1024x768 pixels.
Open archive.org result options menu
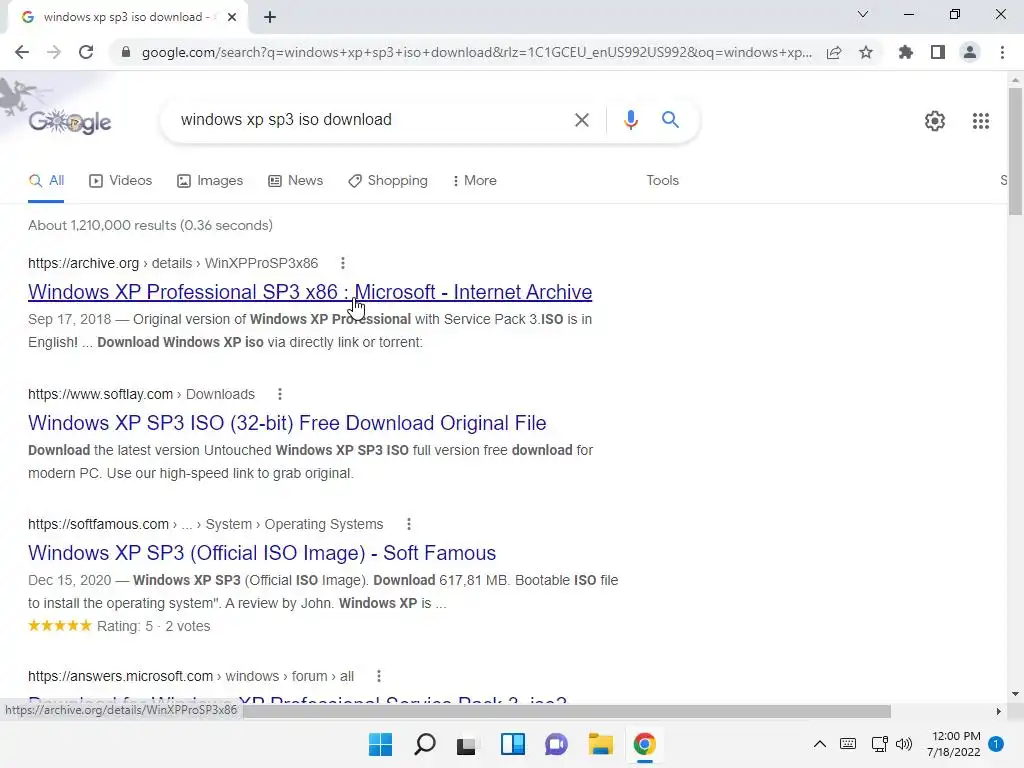343,263
